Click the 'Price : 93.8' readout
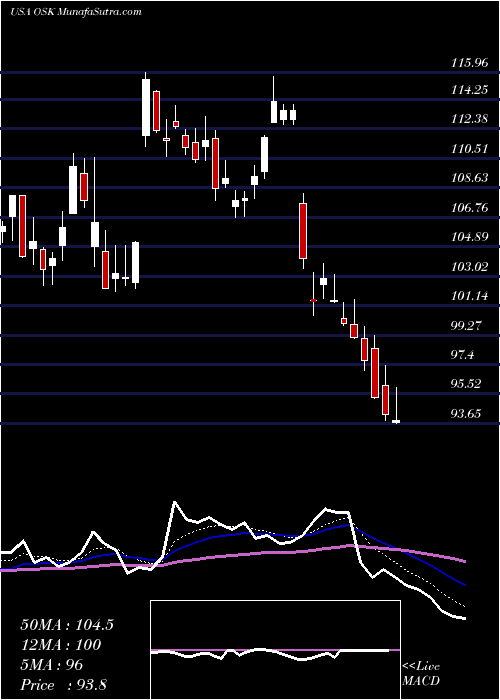This screenshot has width=500, height=700. tap(63, 685)
